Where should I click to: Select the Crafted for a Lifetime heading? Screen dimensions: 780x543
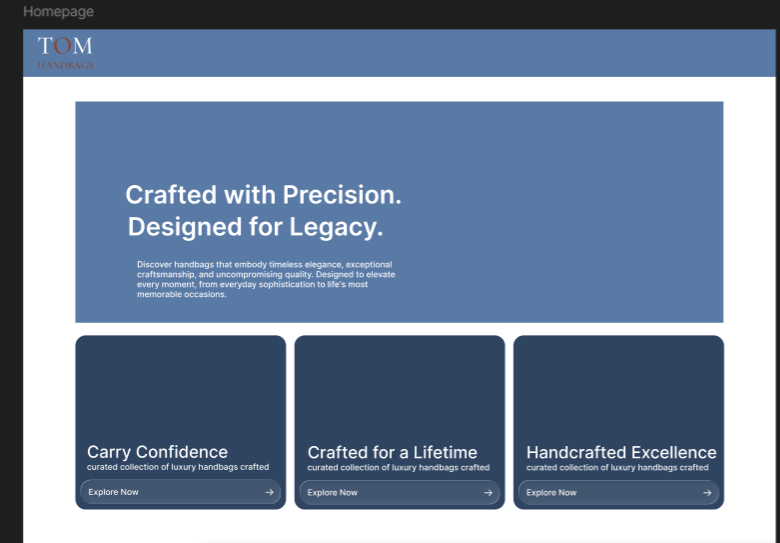pos(392,452)
